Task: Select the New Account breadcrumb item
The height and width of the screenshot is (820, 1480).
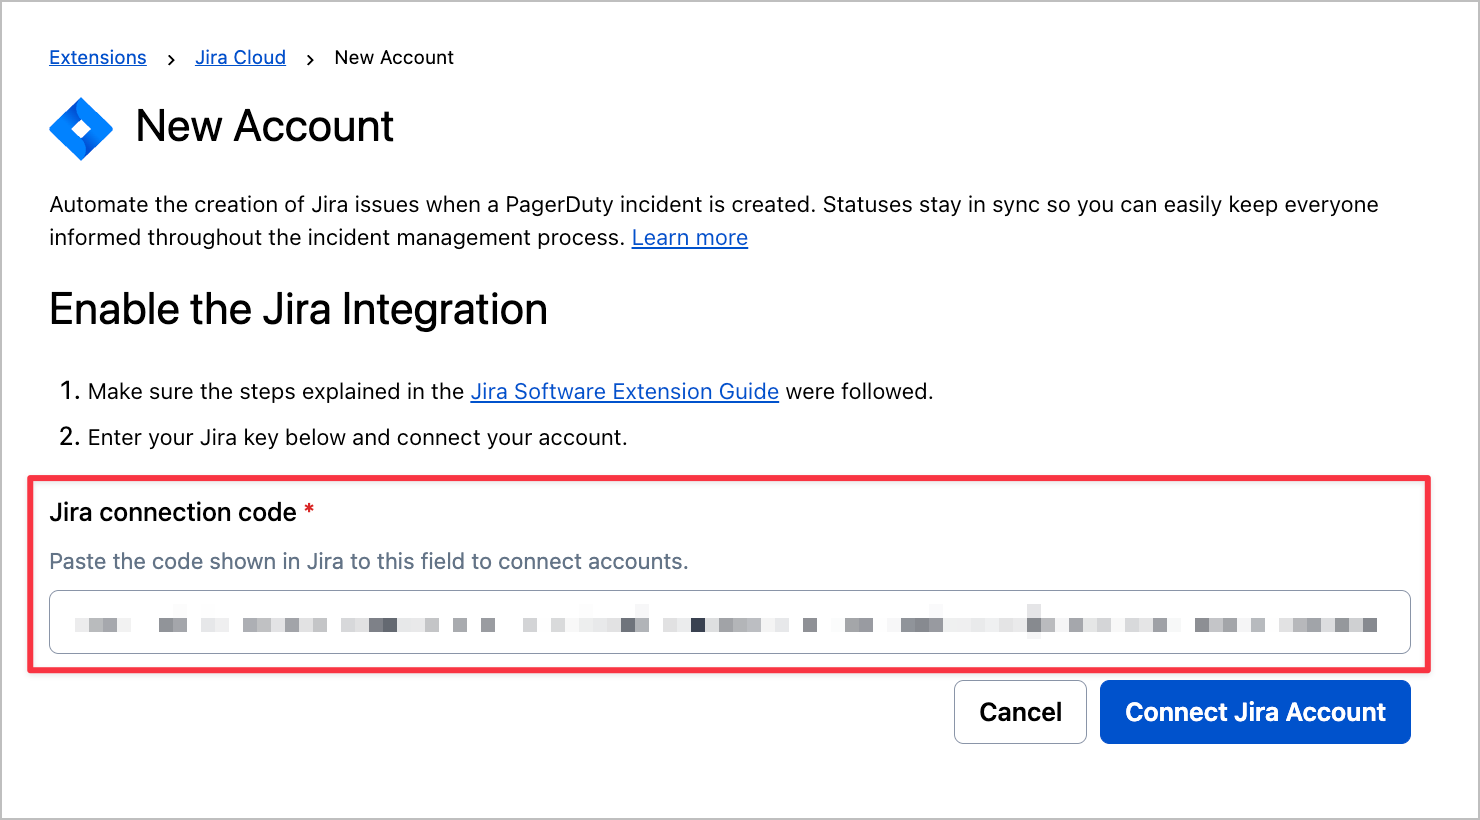Action: pyautogui.click(x=394, y=58)
